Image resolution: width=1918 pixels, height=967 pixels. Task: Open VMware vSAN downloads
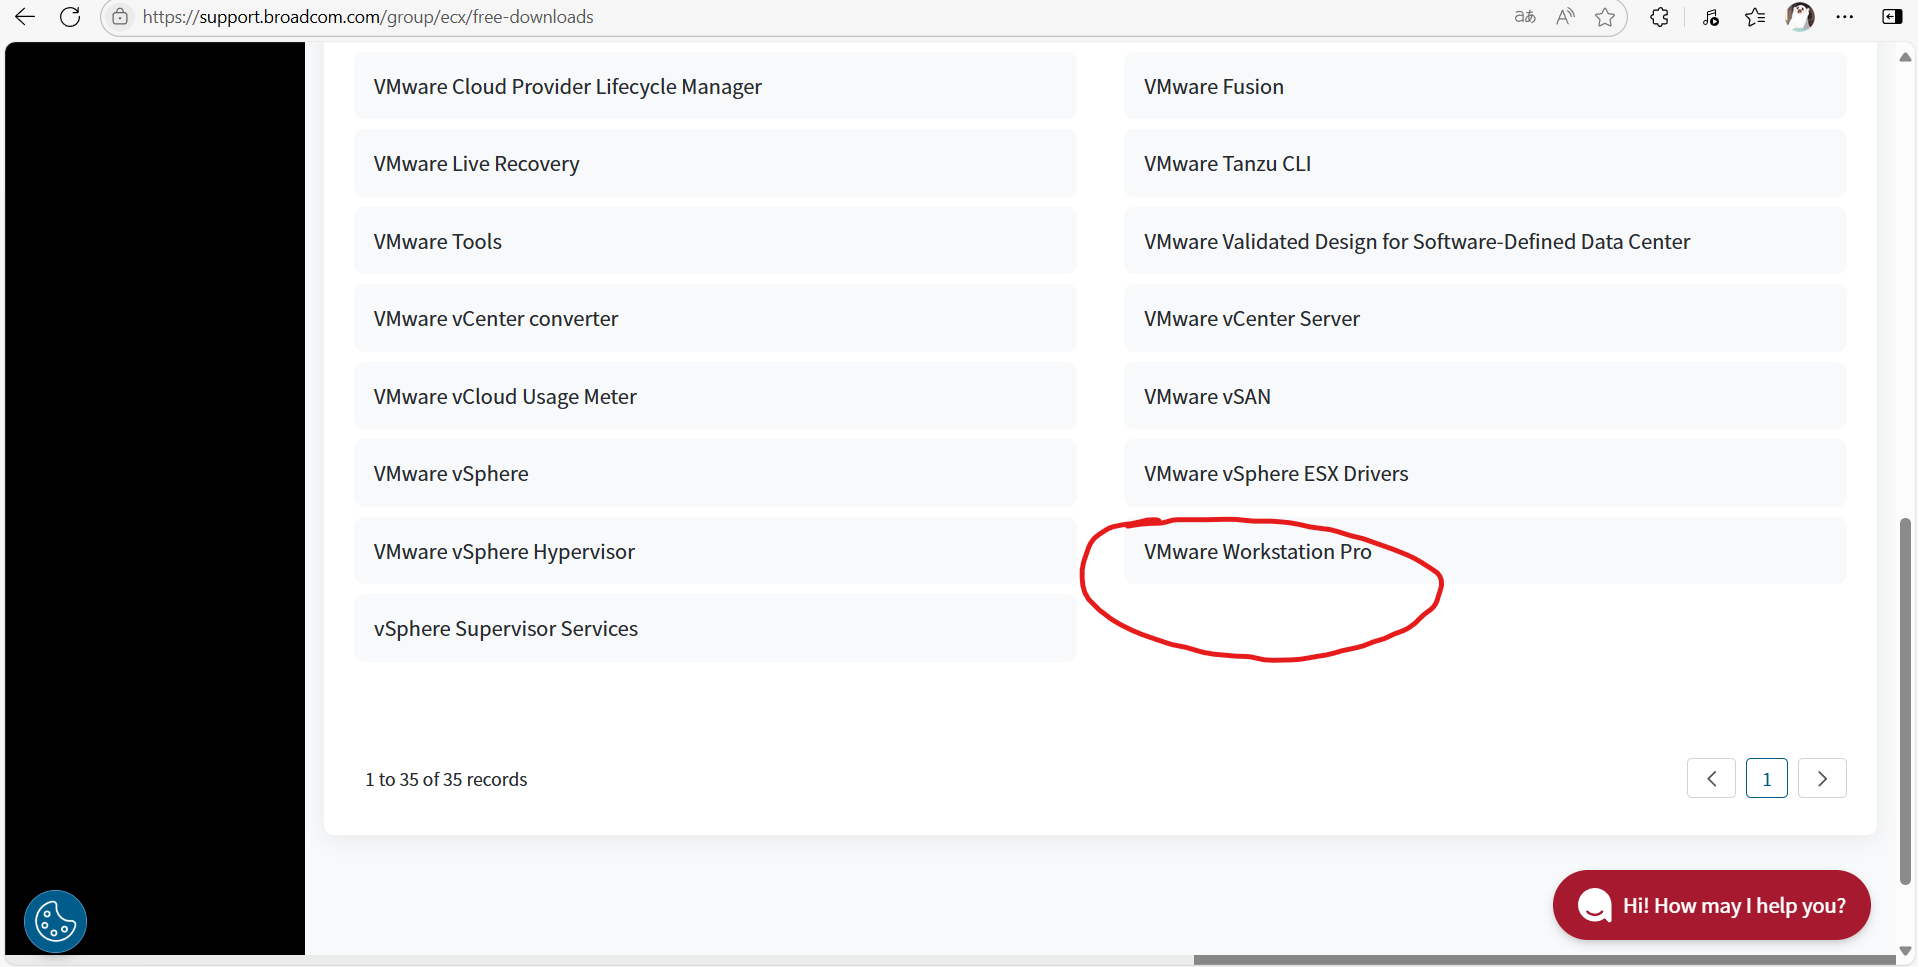click(1485, 396)
